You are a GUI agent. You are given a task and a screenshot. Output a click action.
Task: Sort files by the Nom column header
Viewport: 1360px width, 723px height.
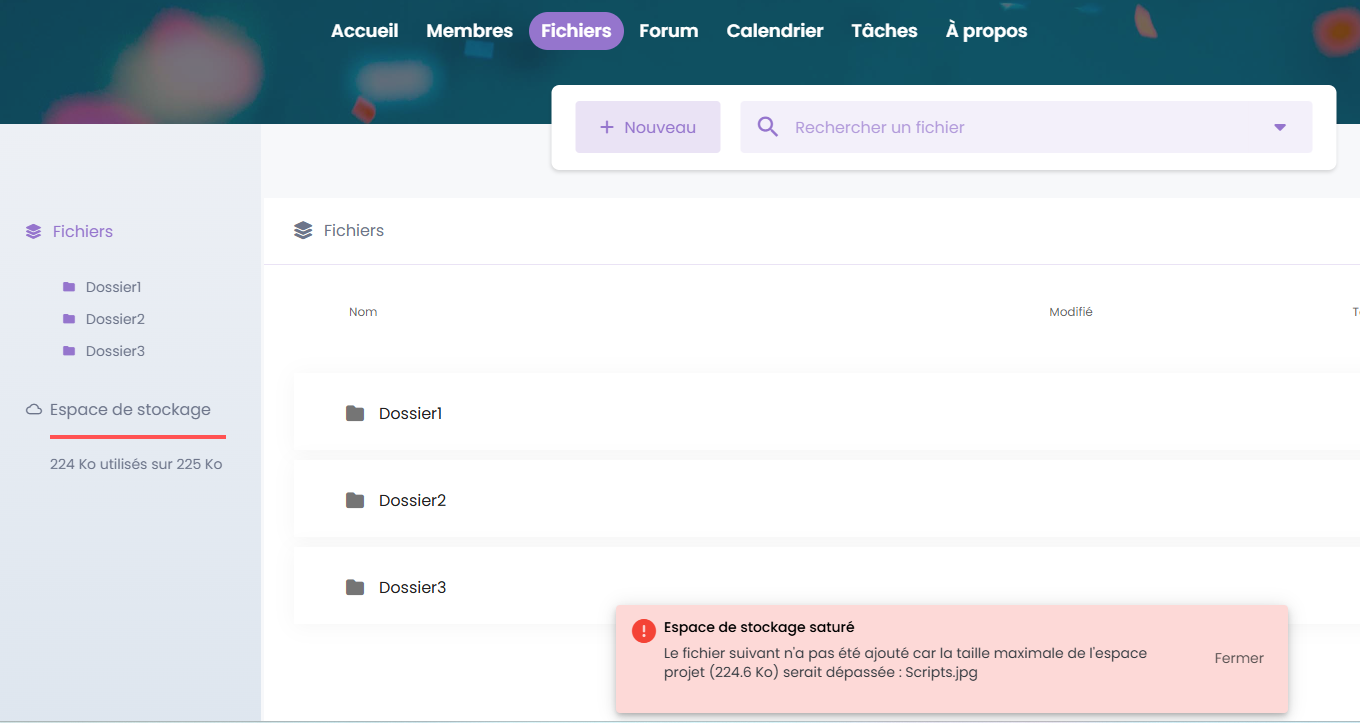[x=363, y=312]
